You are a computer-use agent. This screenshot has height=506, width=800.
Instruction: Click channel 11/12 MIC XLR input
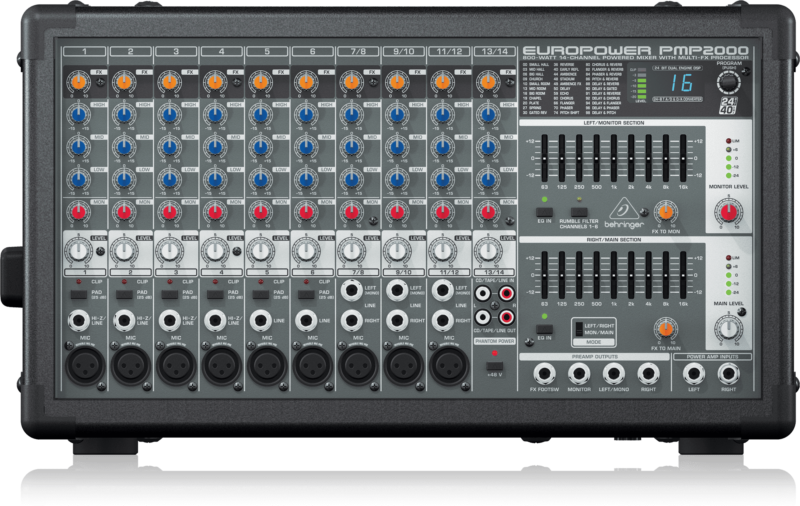(x=449, y=365)
